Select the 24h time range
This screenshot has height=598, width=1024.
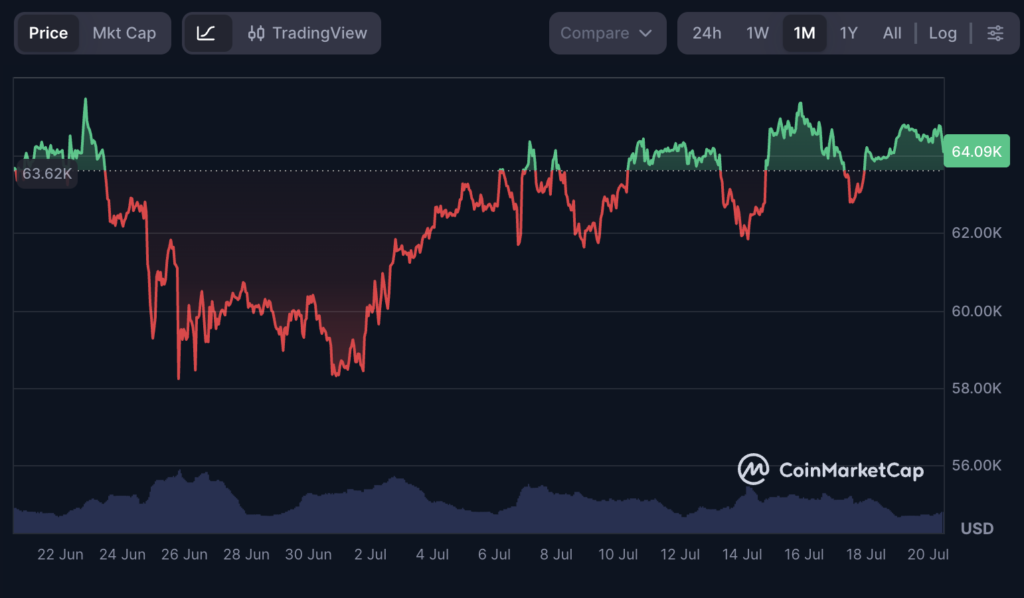707,33
